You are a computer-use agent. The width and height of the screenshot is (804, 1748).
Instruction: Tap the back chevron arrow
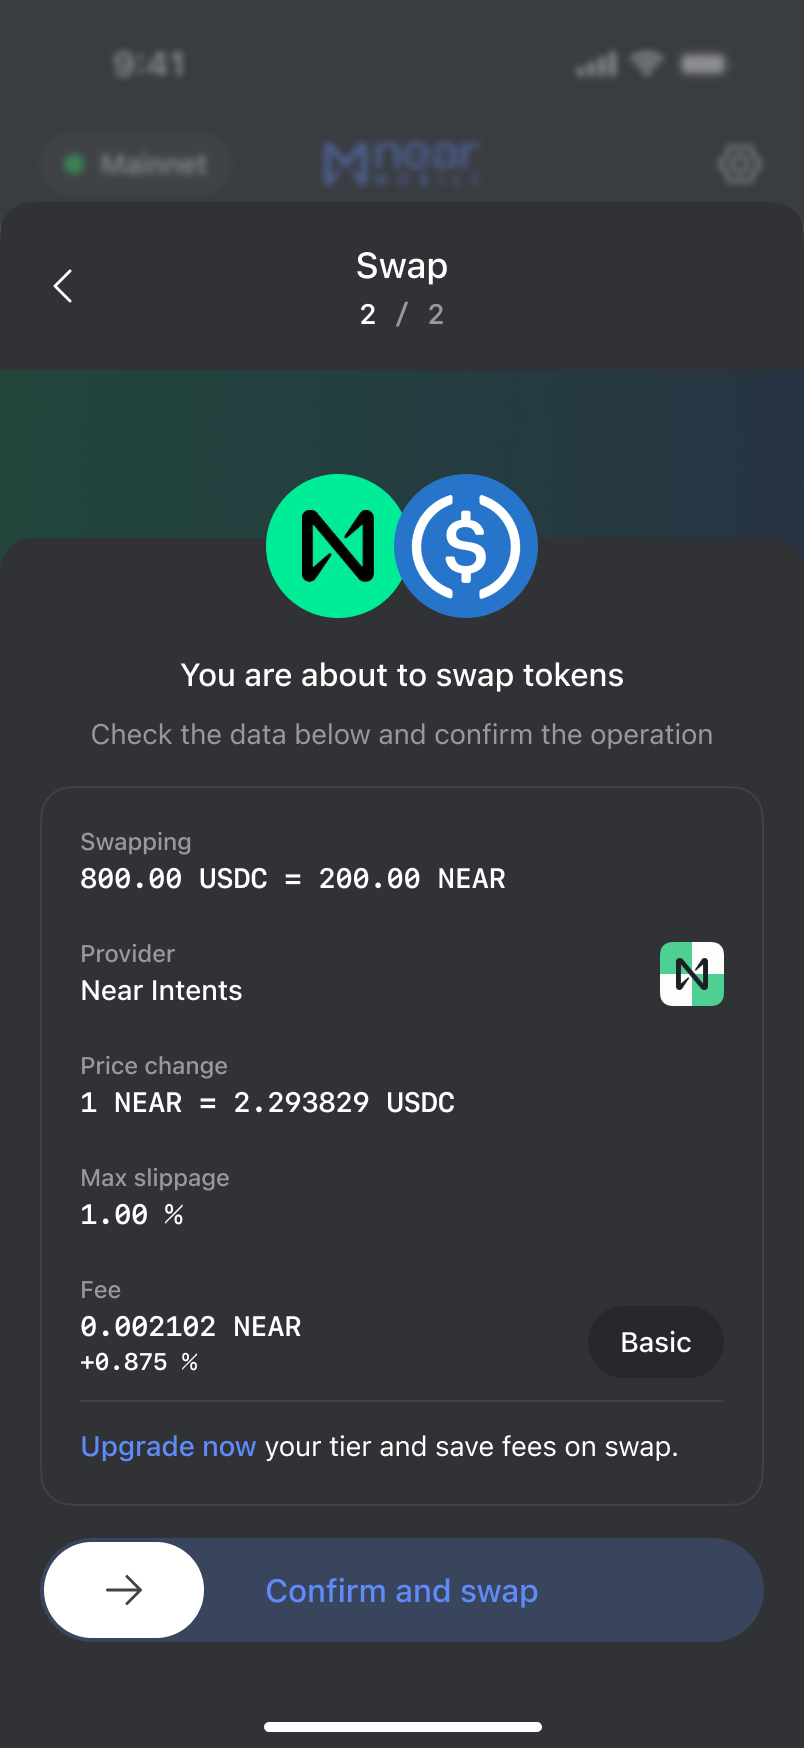click(x=63, y=286)
